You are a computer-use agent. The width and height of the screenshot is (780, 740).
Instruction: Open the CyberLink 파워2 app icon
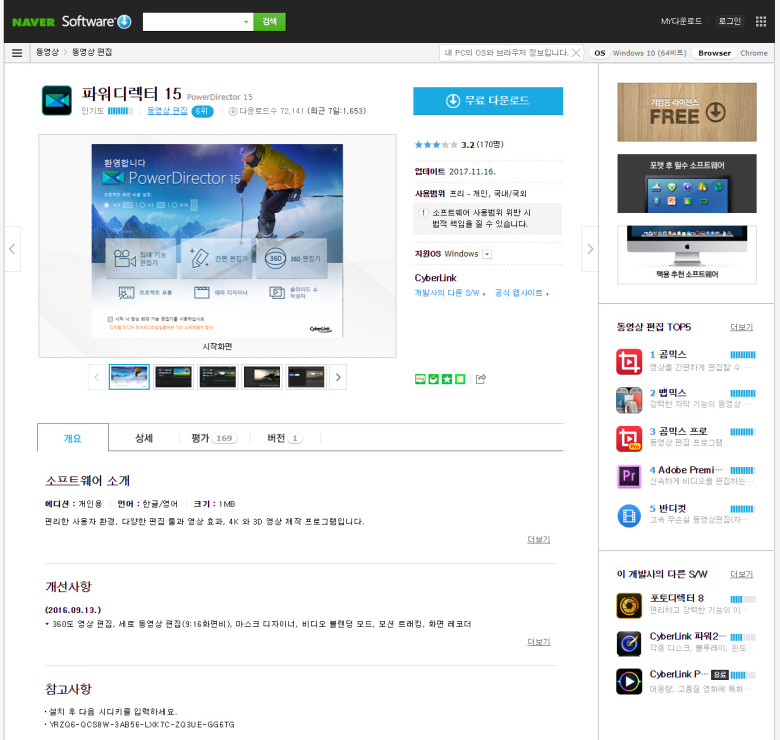point(629,644)
